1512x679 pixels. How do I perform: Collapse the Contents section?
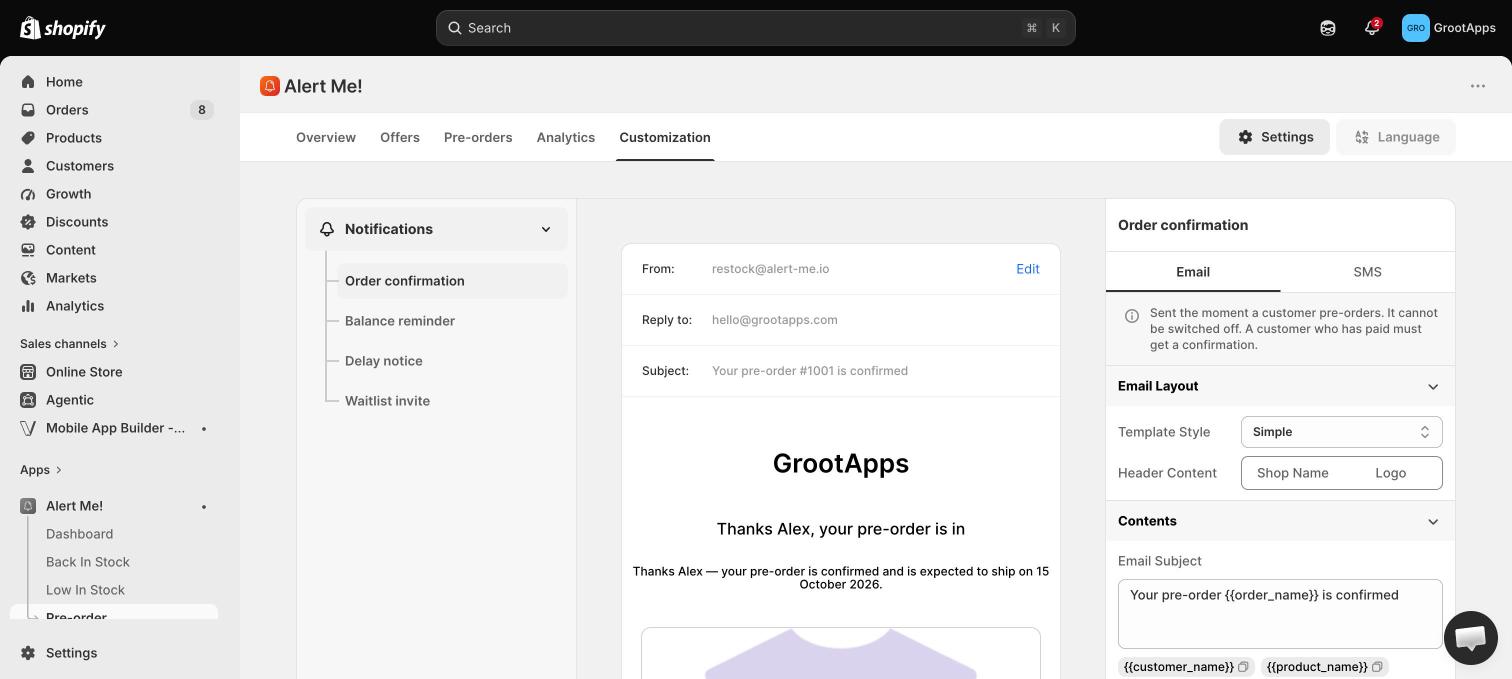(1433, 521)
